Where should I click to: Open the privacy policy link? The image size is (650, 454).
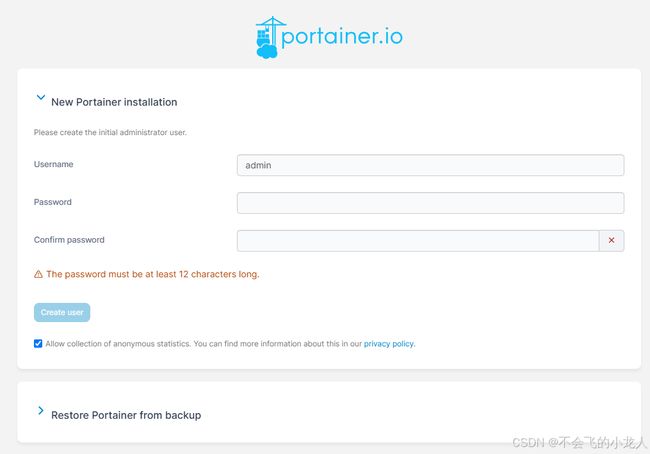(389, 344)
